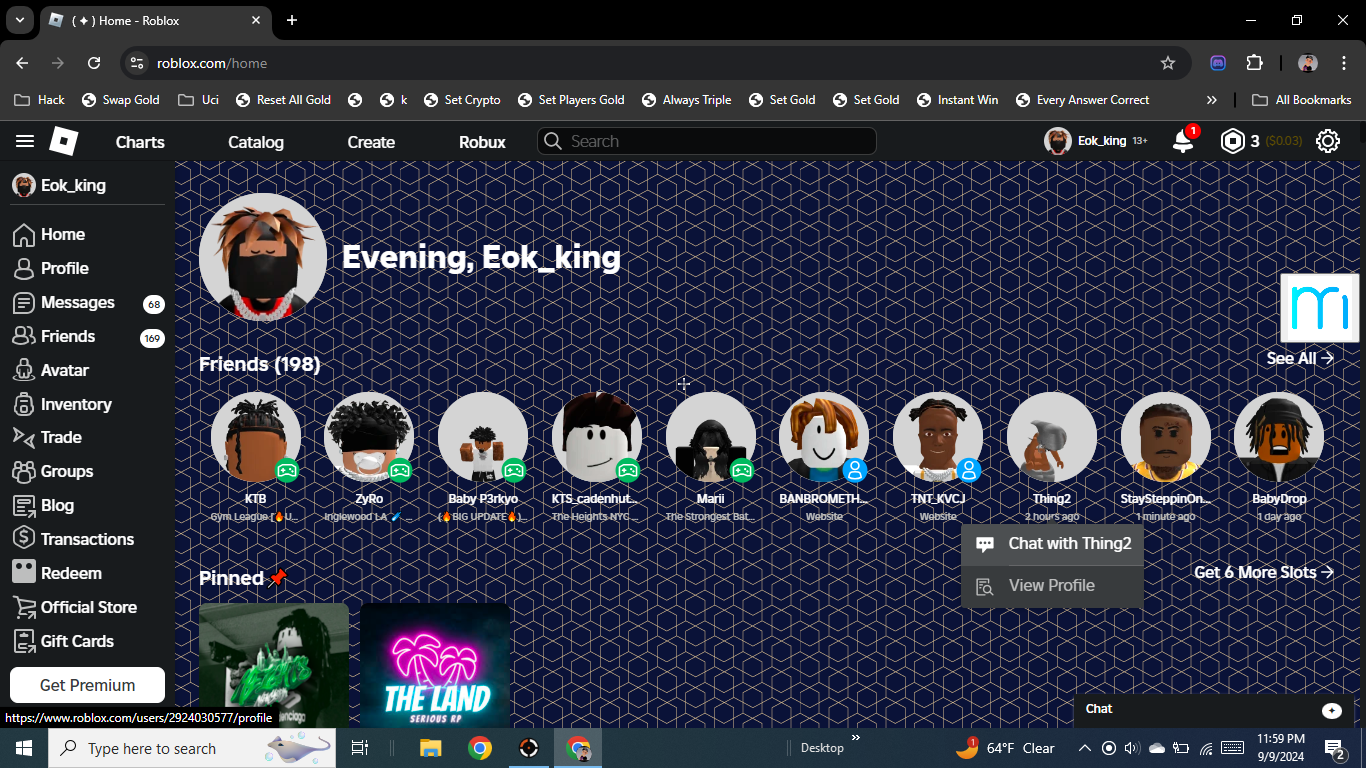This screenshot has width=1366, height=768.
Task: Open the Catalog tab
Action: (256, 142)
